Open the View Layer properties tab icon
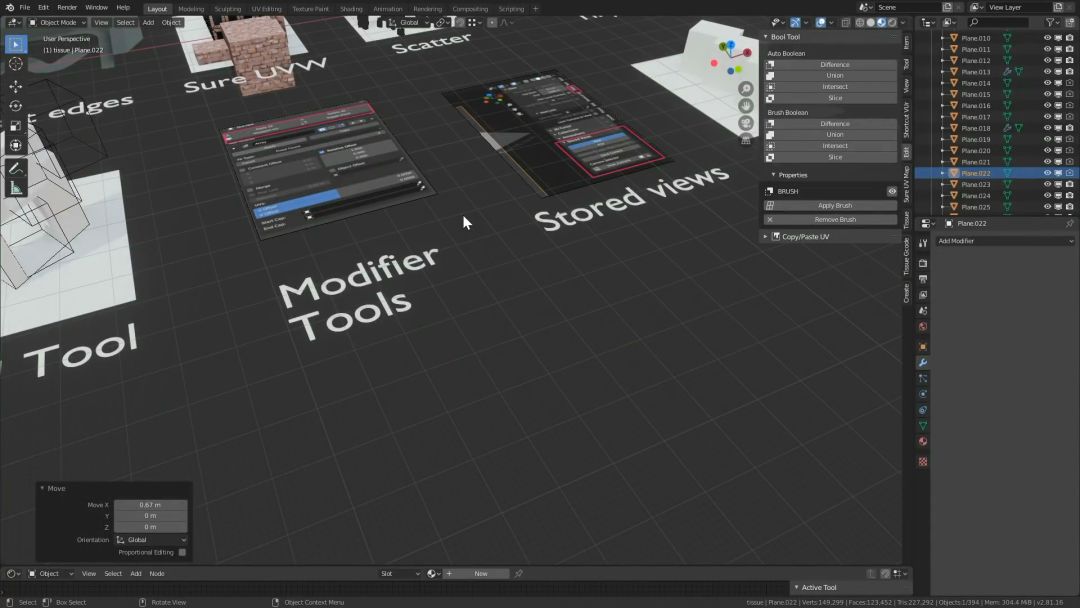1080x608 pixels. pos(923,295)
